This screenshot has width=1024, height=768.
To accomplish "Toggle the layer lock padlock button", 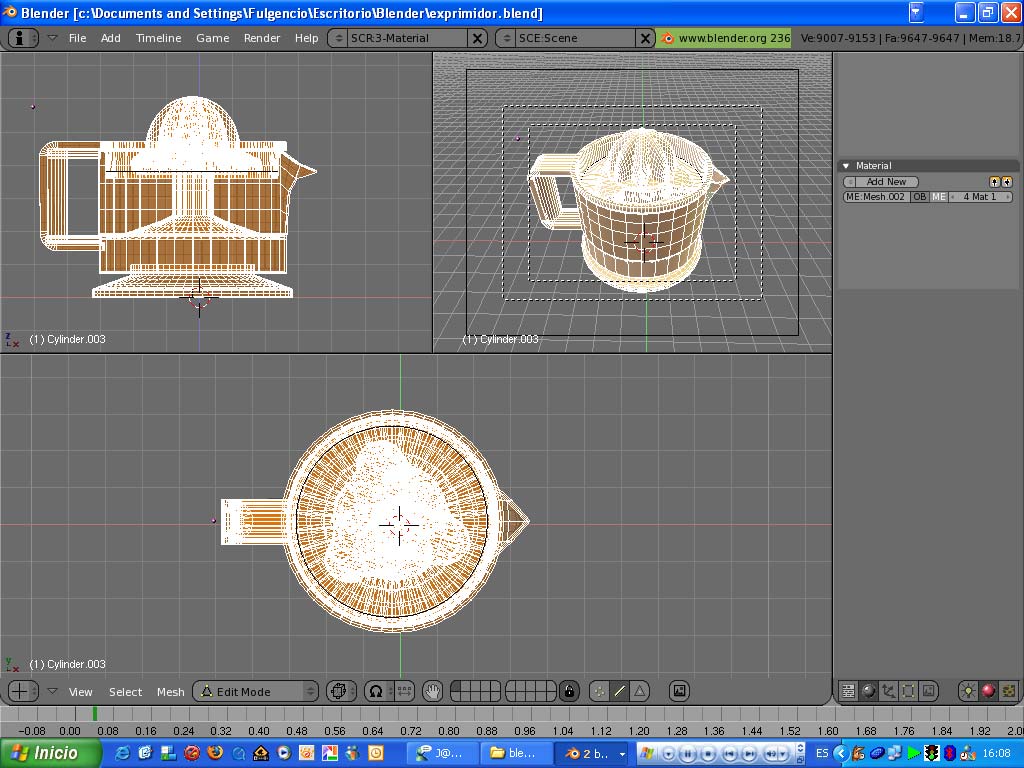I will pyautogui.click(x=569, y=691).
